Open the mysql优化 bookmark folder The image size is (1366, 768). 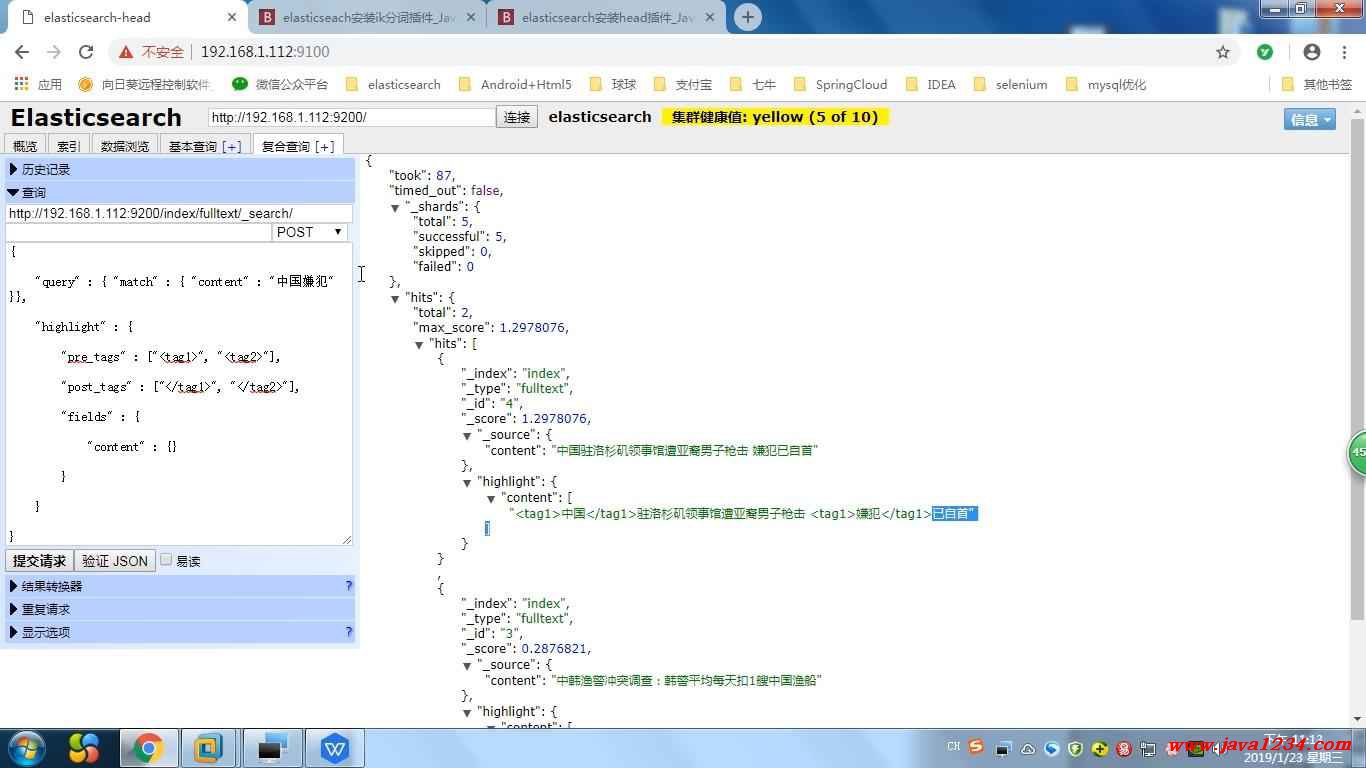coord(1106,84)
